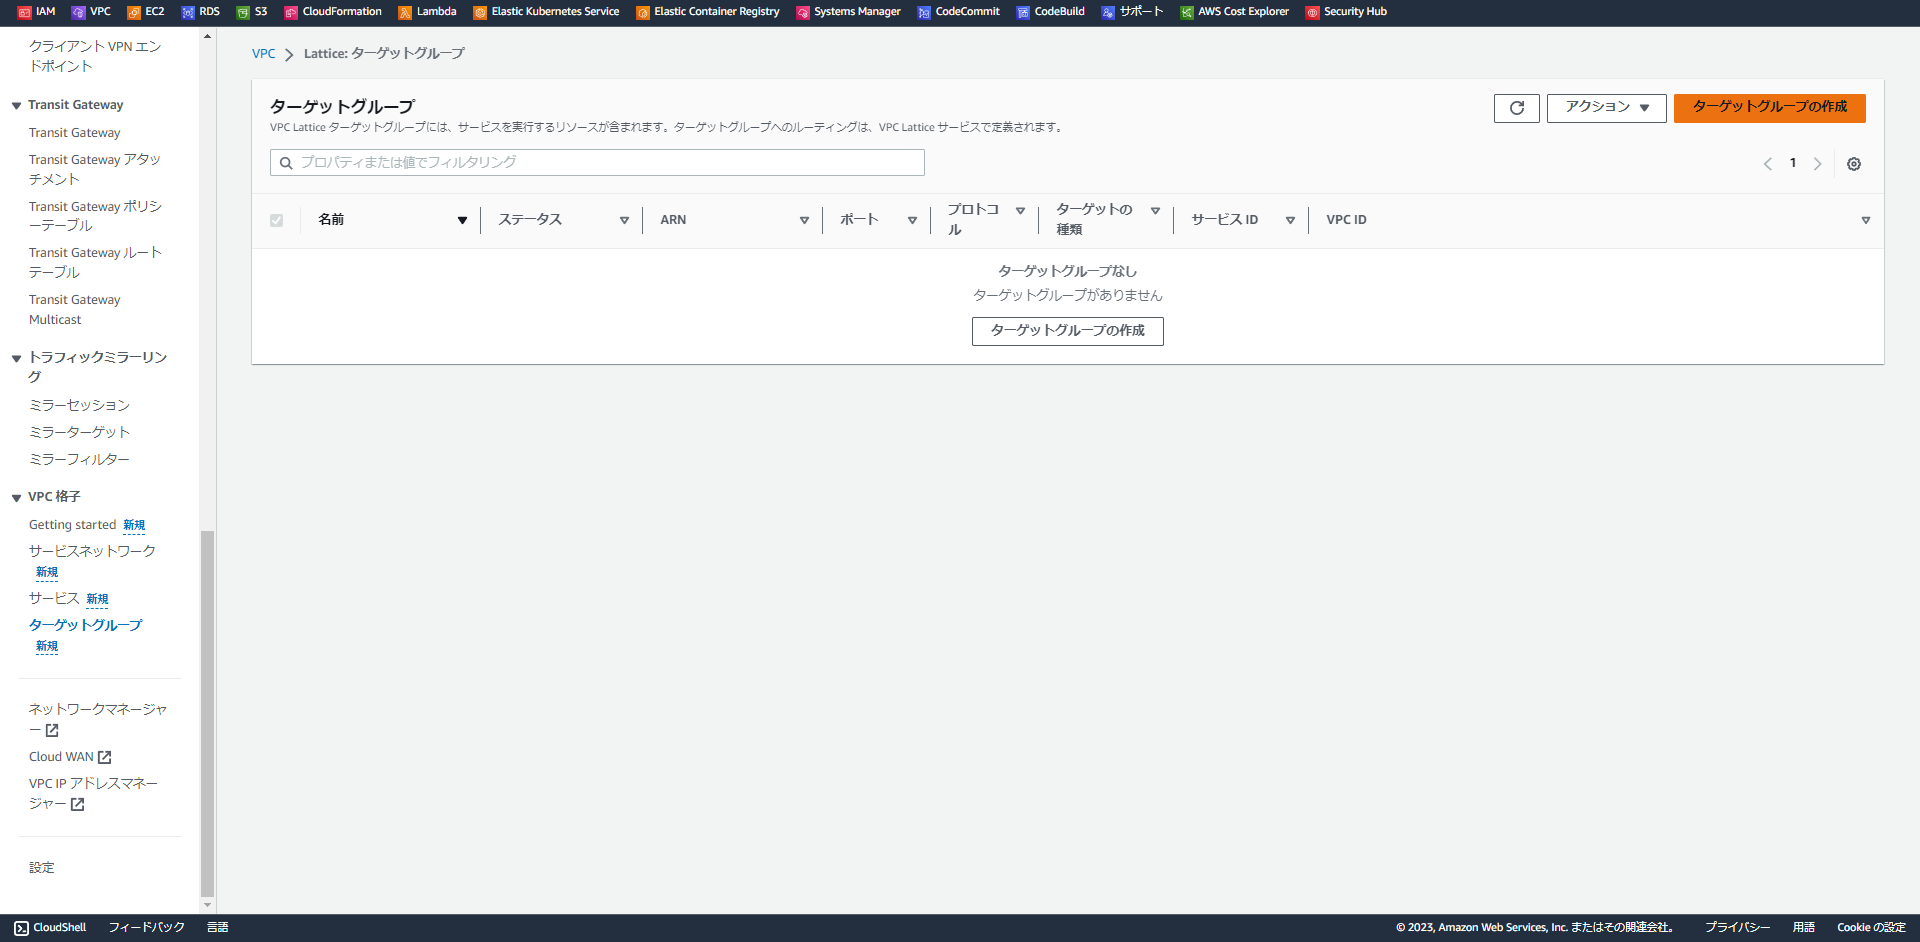Open ミラーフィルター in the sidebar

click(79, 459)
